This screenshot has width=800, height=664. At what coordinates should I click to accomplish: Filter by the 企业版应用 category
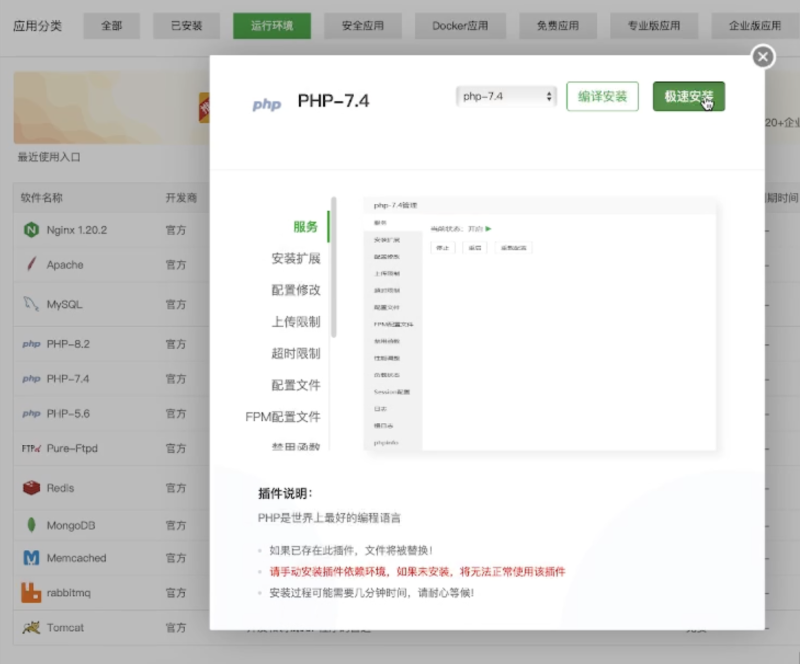(755, 26)
